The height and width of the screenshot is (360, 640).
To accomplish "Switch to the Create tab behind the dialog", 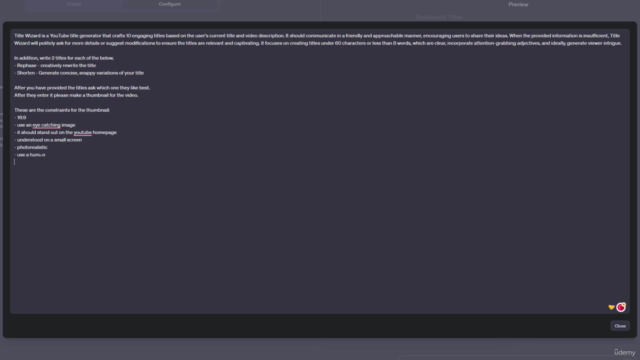I will click(x=73, y=4).
